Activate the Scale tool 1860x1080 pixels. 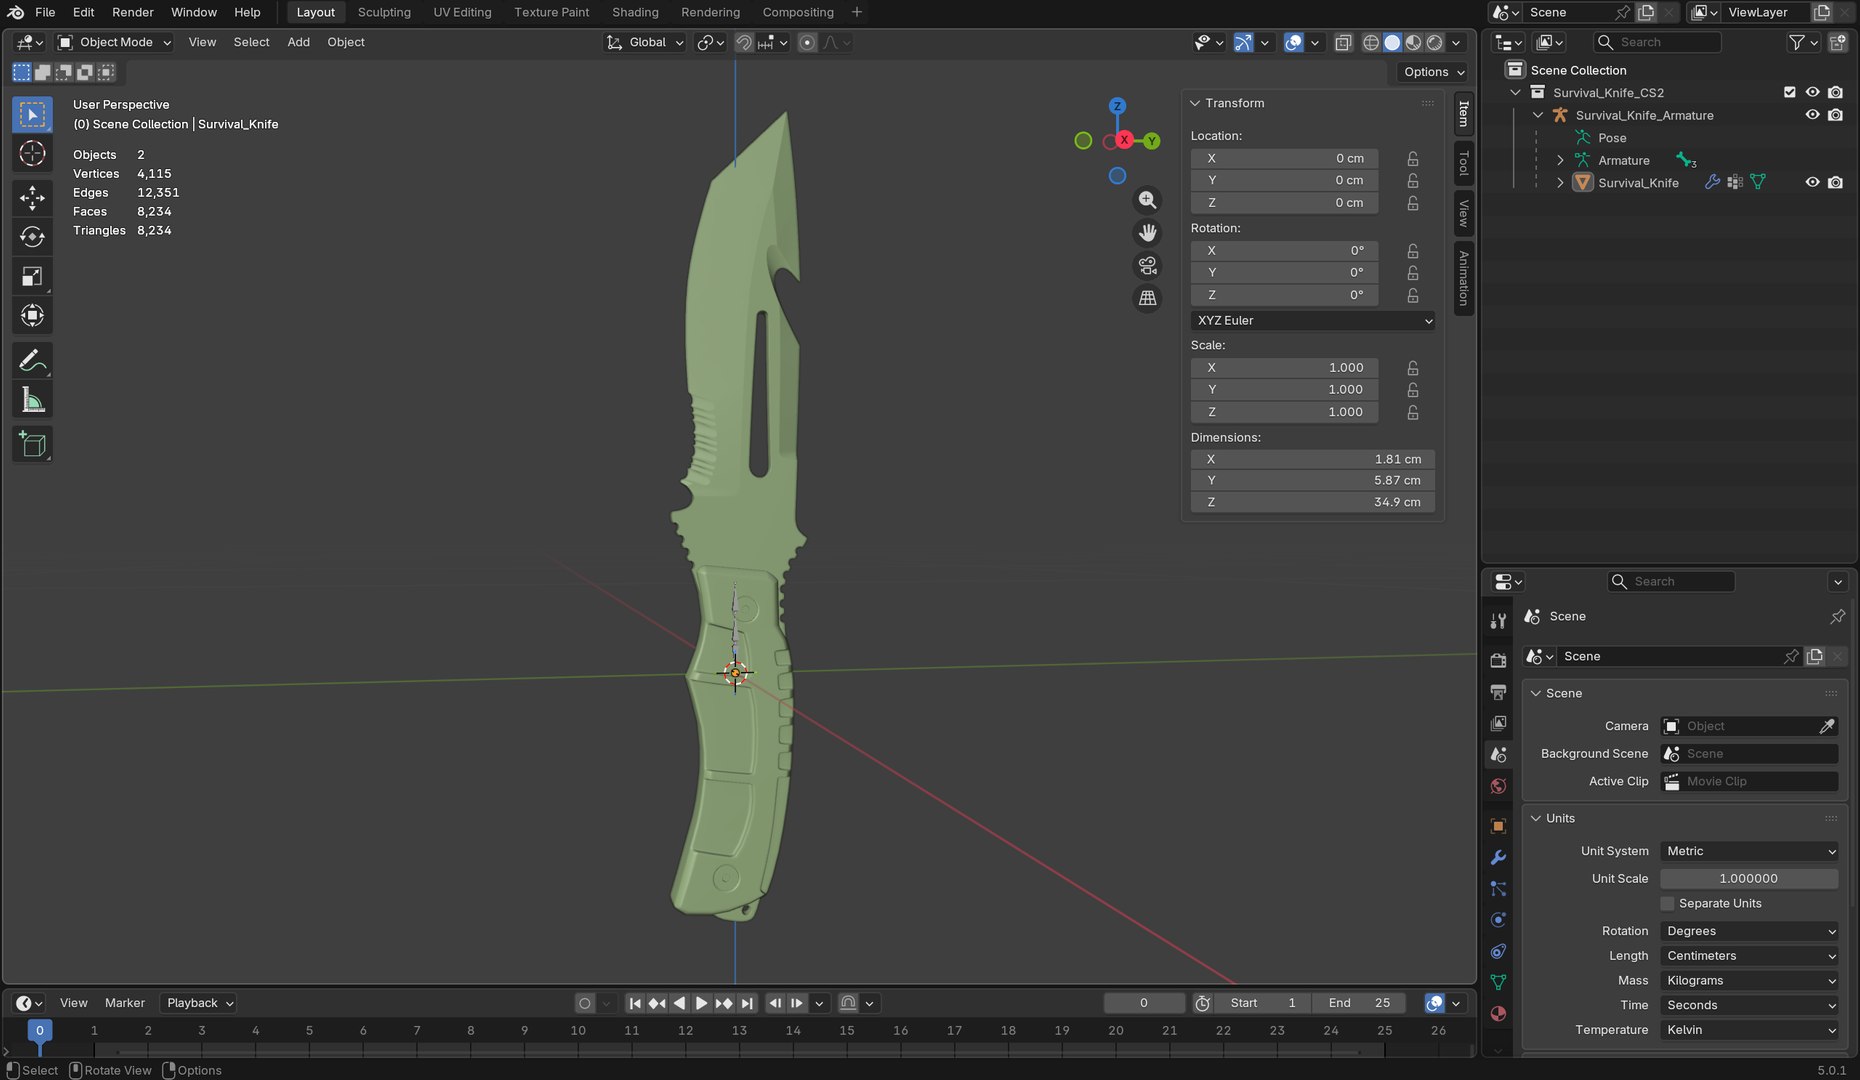click(x=32, y=276)
